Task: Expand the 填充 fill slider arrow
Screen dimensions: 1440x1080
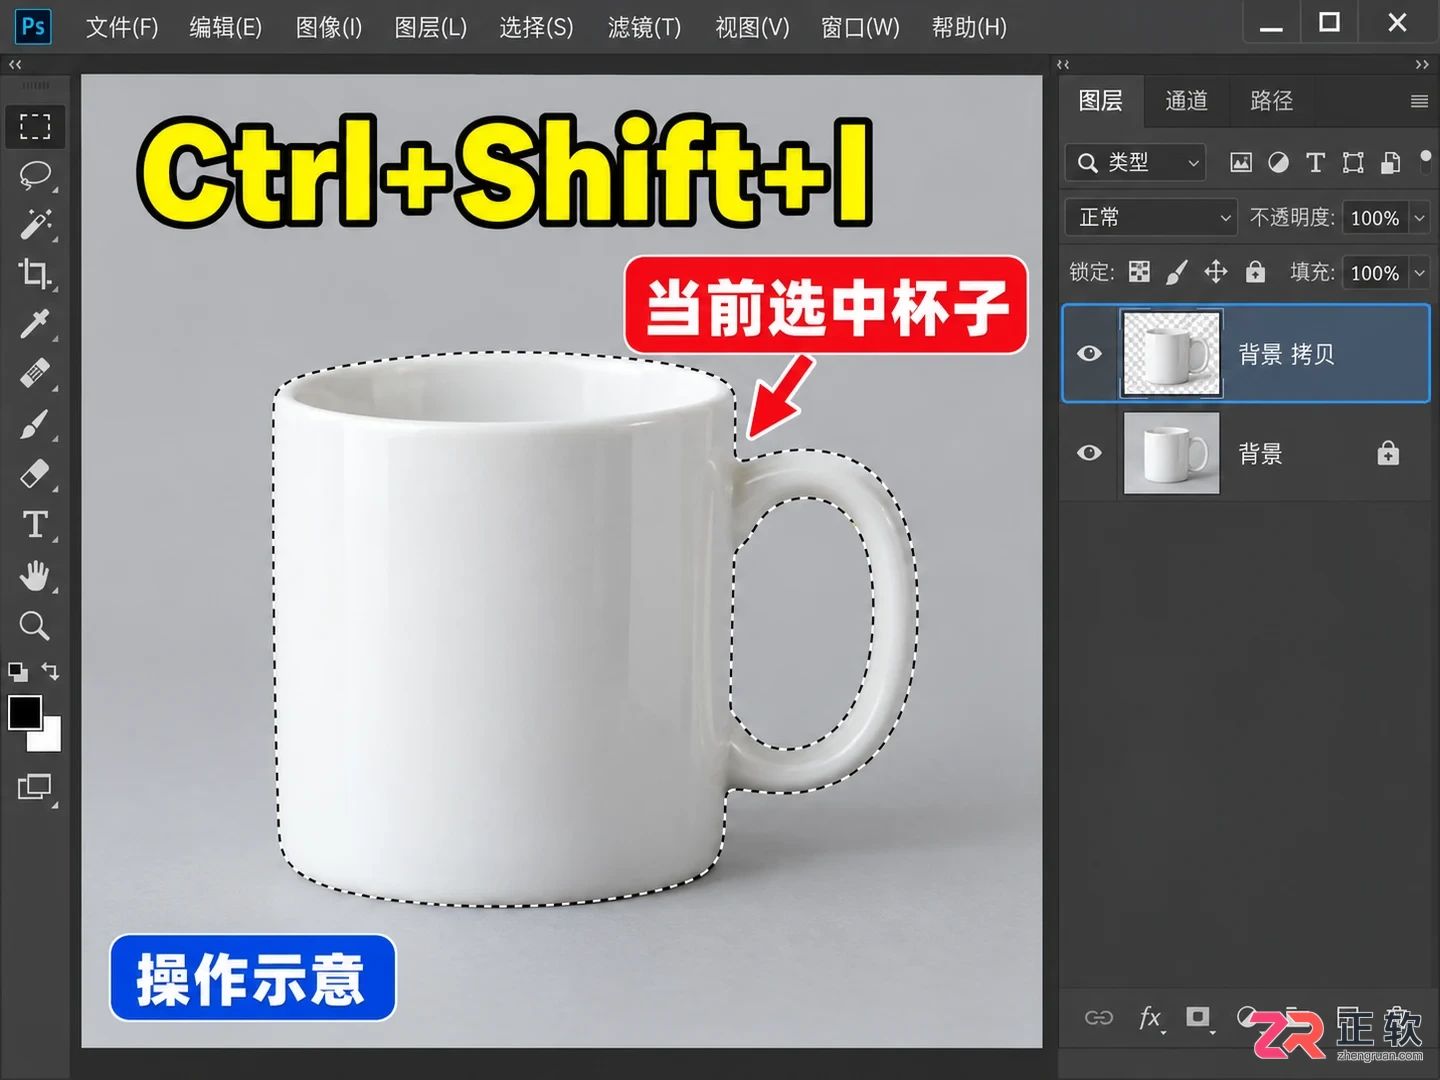Action: [x=1419, y=272]
